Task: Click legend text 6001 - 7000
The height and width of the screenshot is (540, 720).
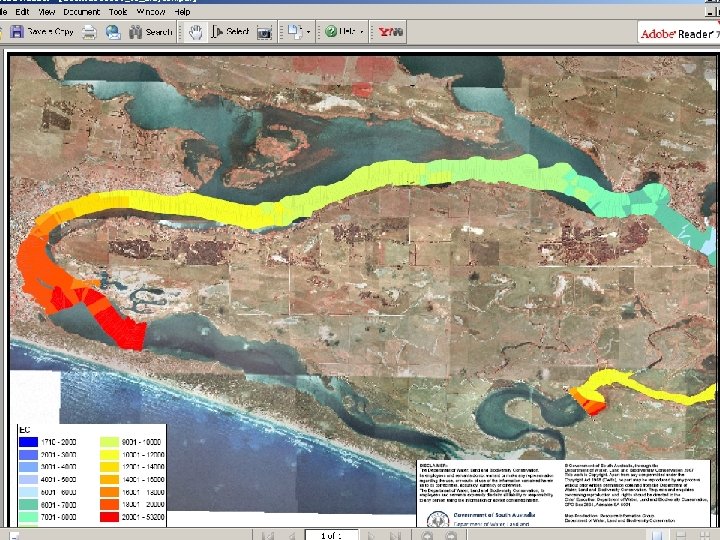Action: (x=59, y=505)
